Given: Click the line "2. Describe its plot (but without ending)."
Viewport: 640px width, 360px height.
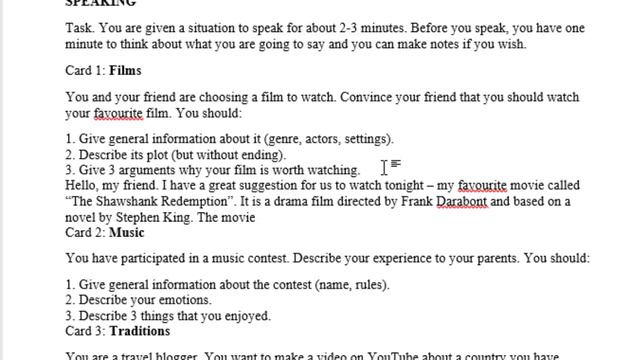Looking at the screenshot, I should (176, 155).
